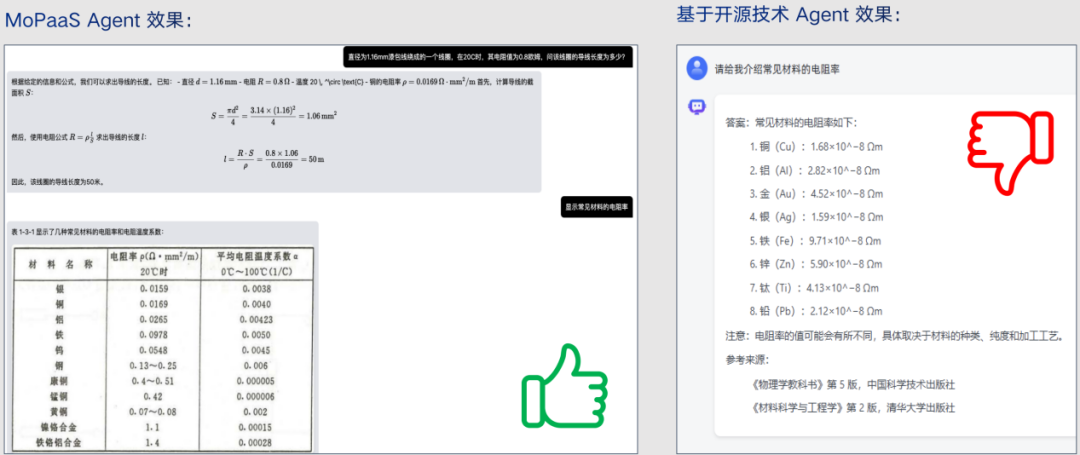The image size is (1080, 455).
Task: Click the heading '基于开源技术 Agent 效果：'
Action: tap(788, 16)
